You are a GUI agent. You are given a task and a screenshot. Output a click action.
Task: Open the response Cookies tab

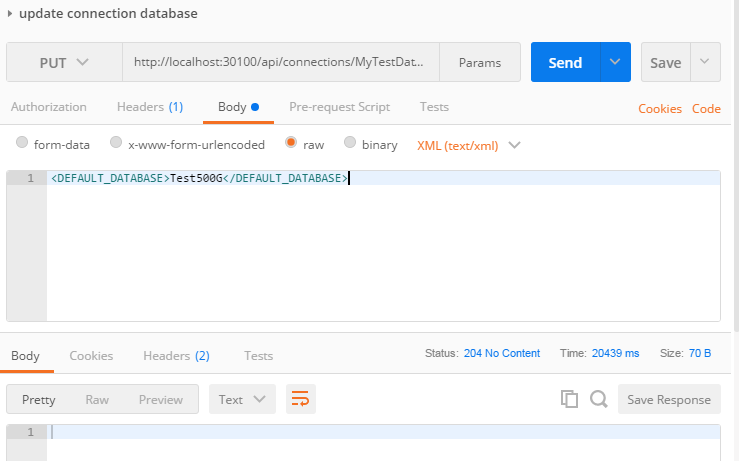coord(91,356)
